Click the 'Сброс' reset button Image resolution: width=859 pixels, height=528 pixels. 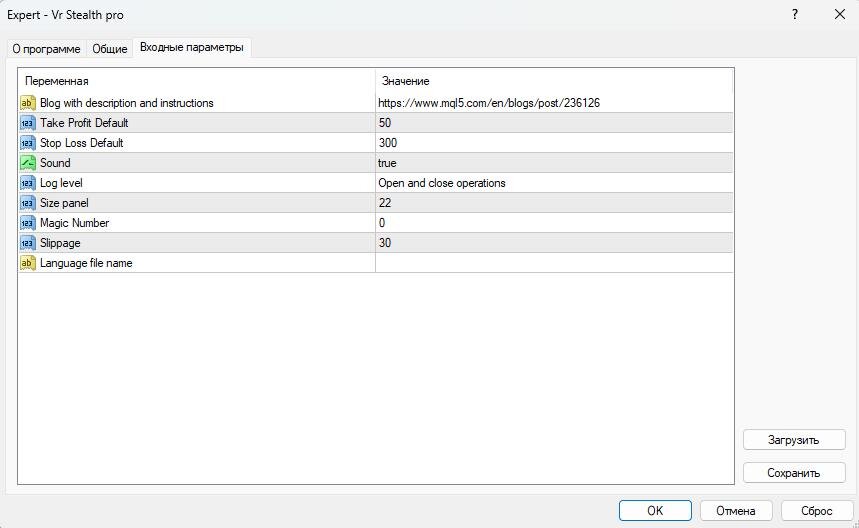pyautogui.click(x=816, y=510)
